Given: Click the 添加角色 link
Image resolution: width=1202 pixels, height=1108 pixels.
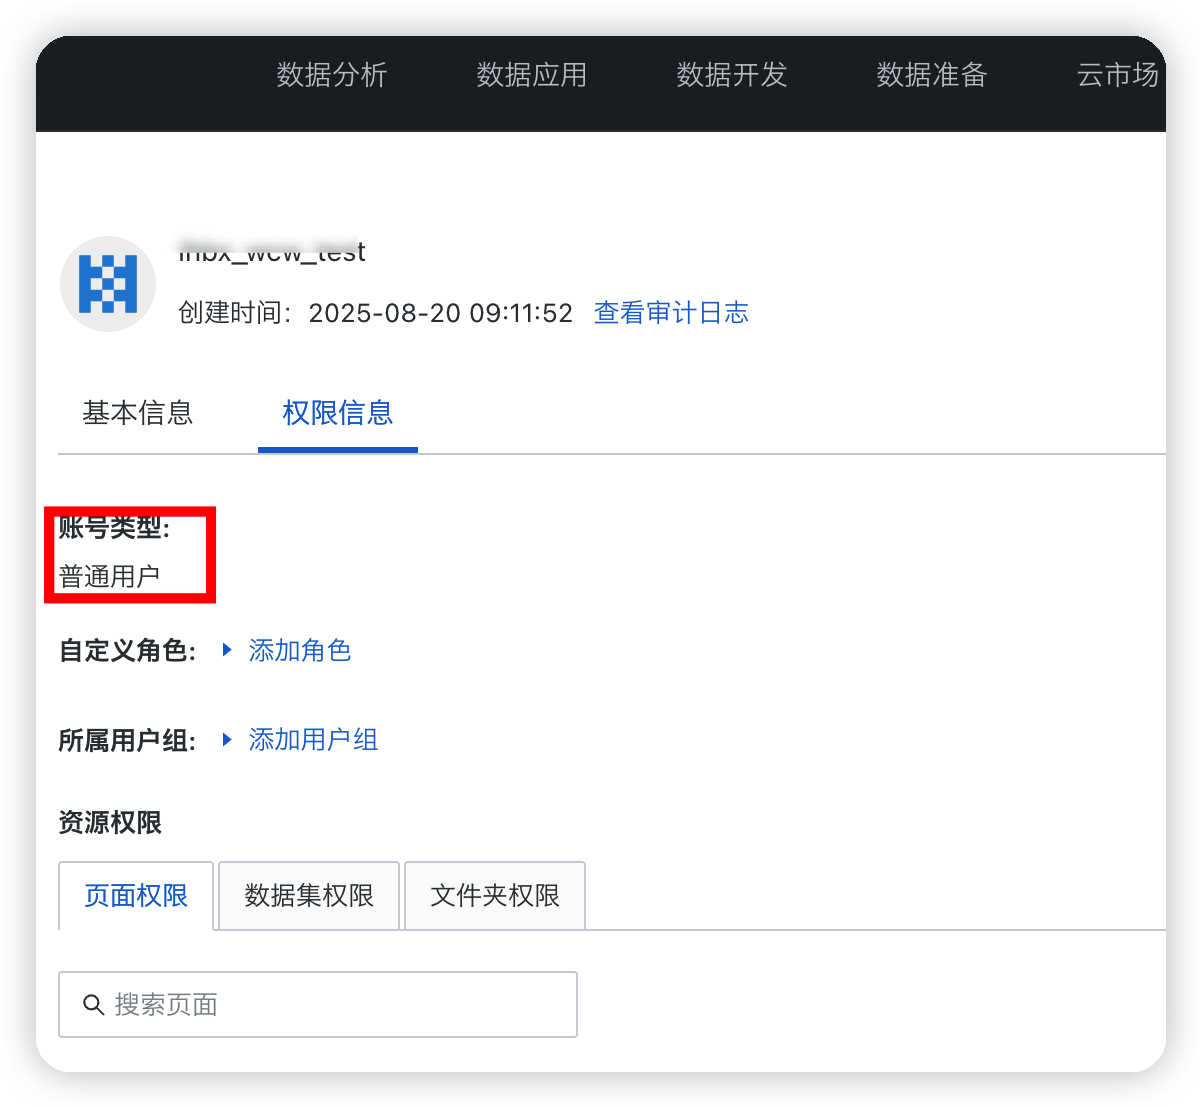Looking at the screenshot, I should coord(300,651).
